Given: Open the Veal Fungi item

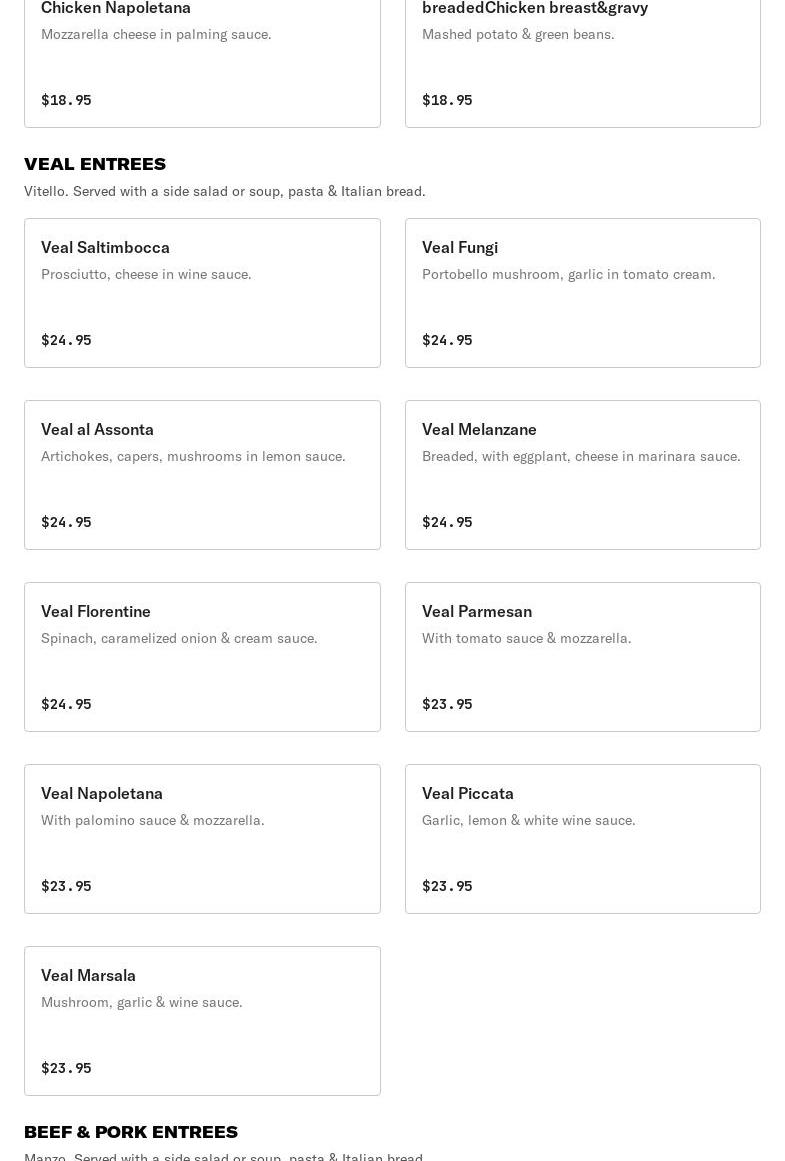Looking at the screenshot, I should pos(583,292).
